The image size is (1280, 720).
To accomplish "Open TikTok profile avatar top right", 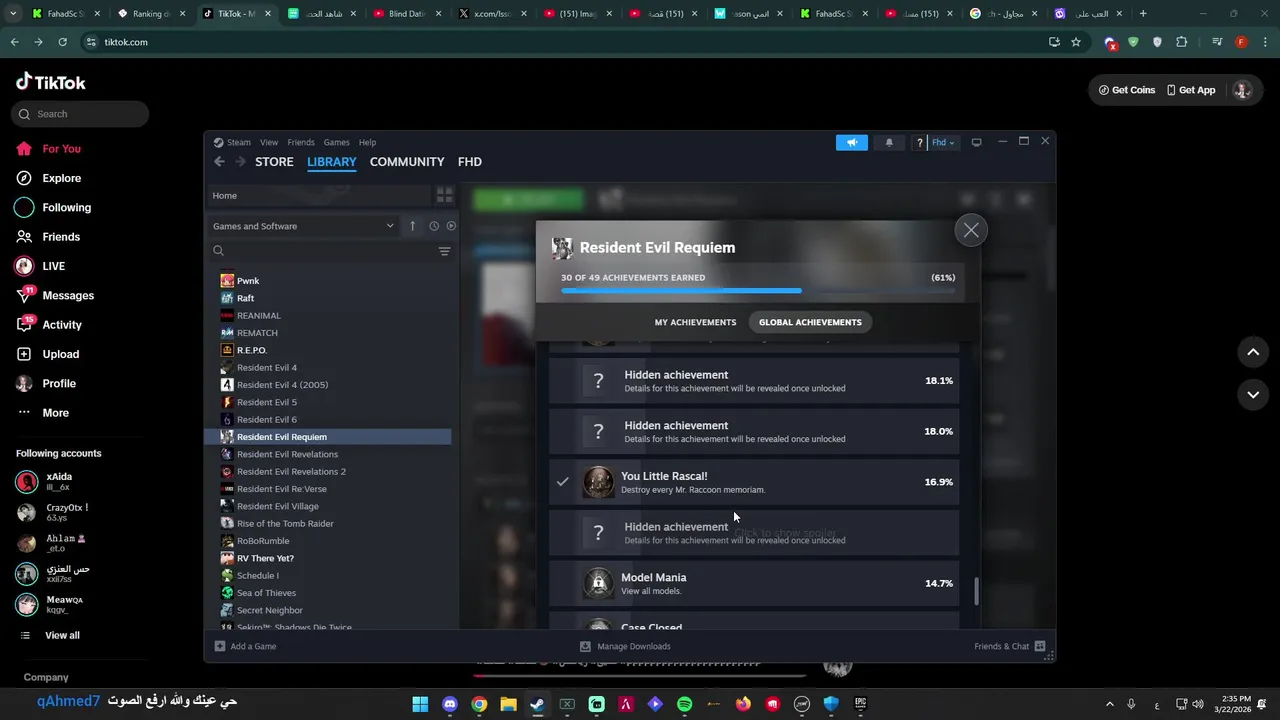I will 1242,90.
